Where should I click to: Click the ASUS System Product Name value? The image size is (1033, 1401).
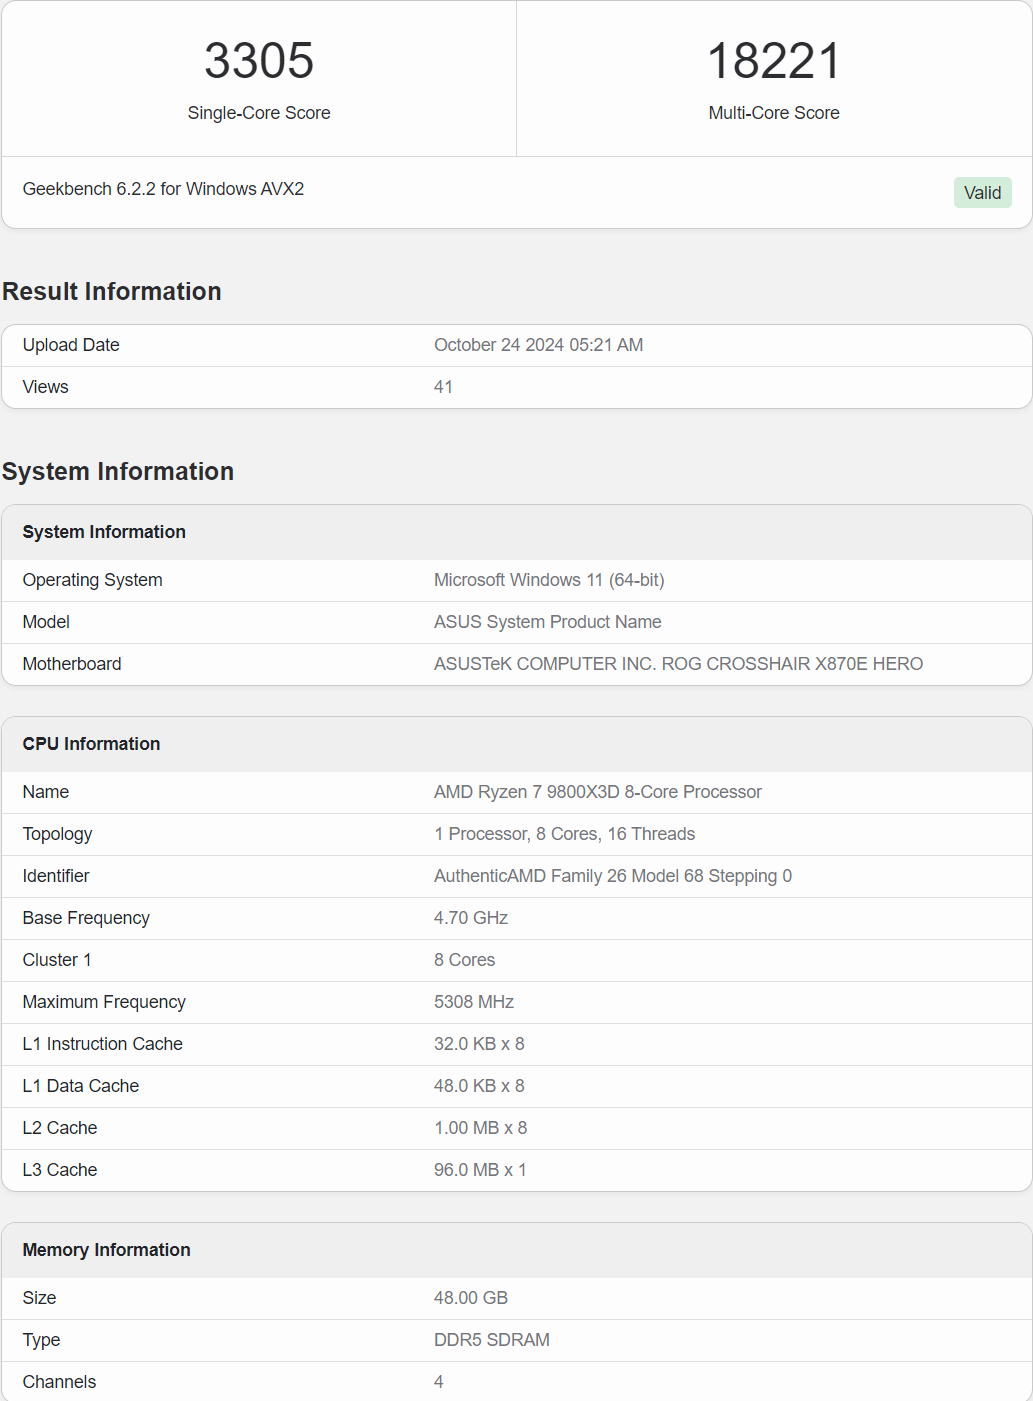point(547,622)
